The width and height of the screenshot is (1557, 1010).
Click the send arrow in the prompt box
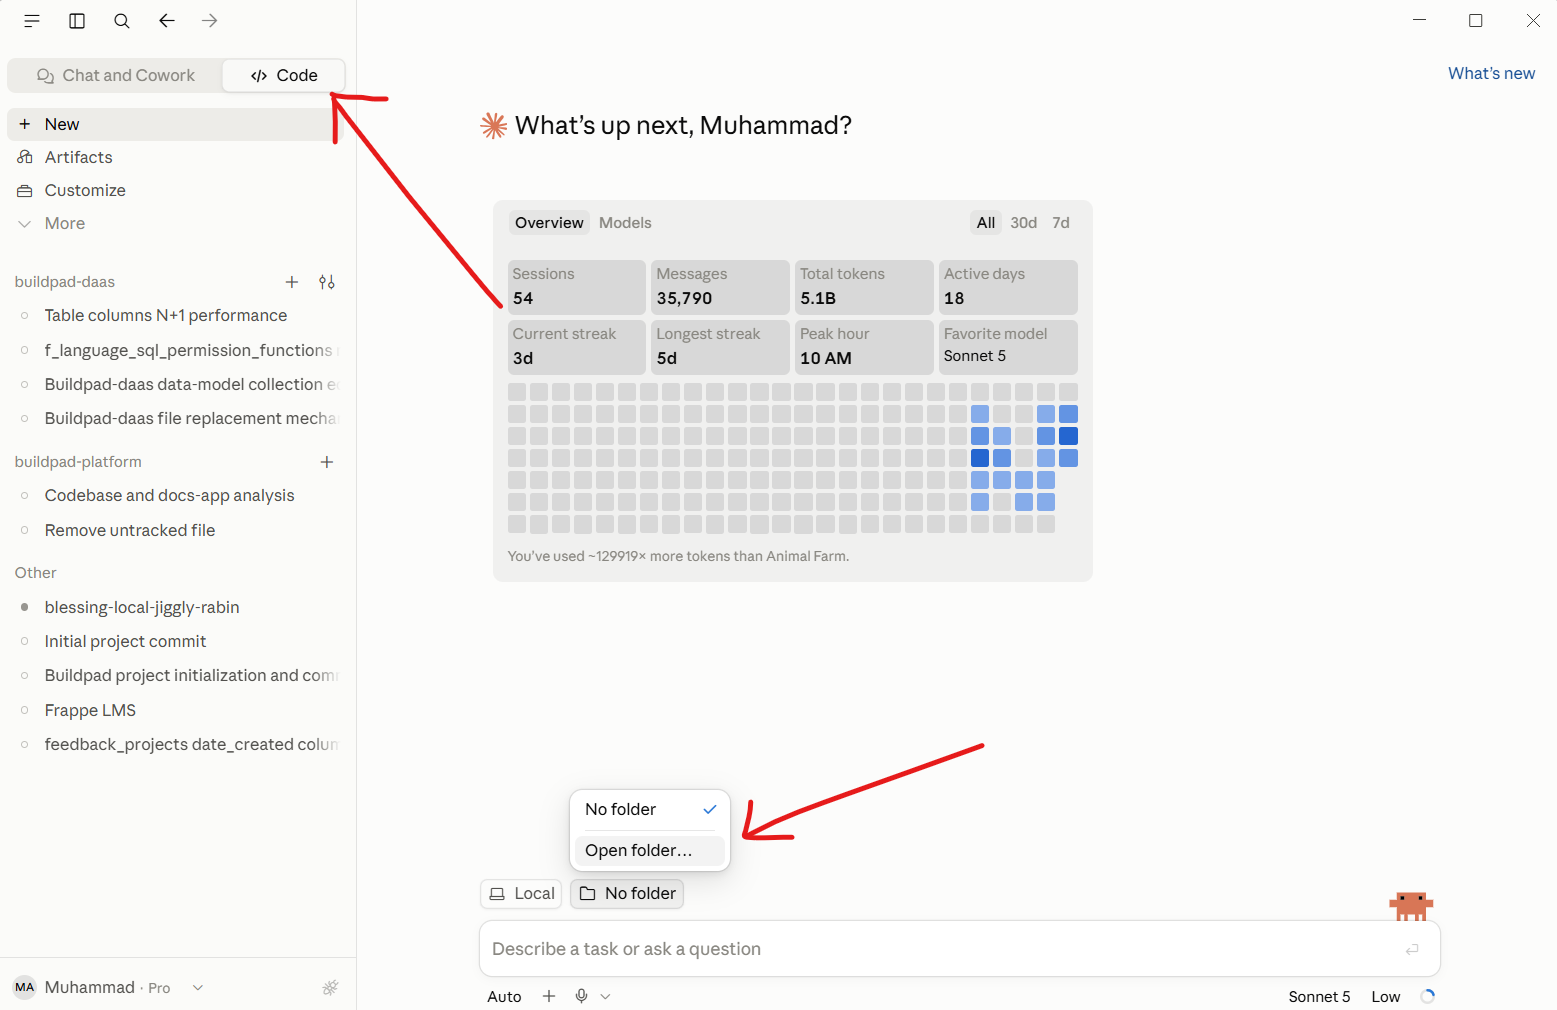point(1412,949)
